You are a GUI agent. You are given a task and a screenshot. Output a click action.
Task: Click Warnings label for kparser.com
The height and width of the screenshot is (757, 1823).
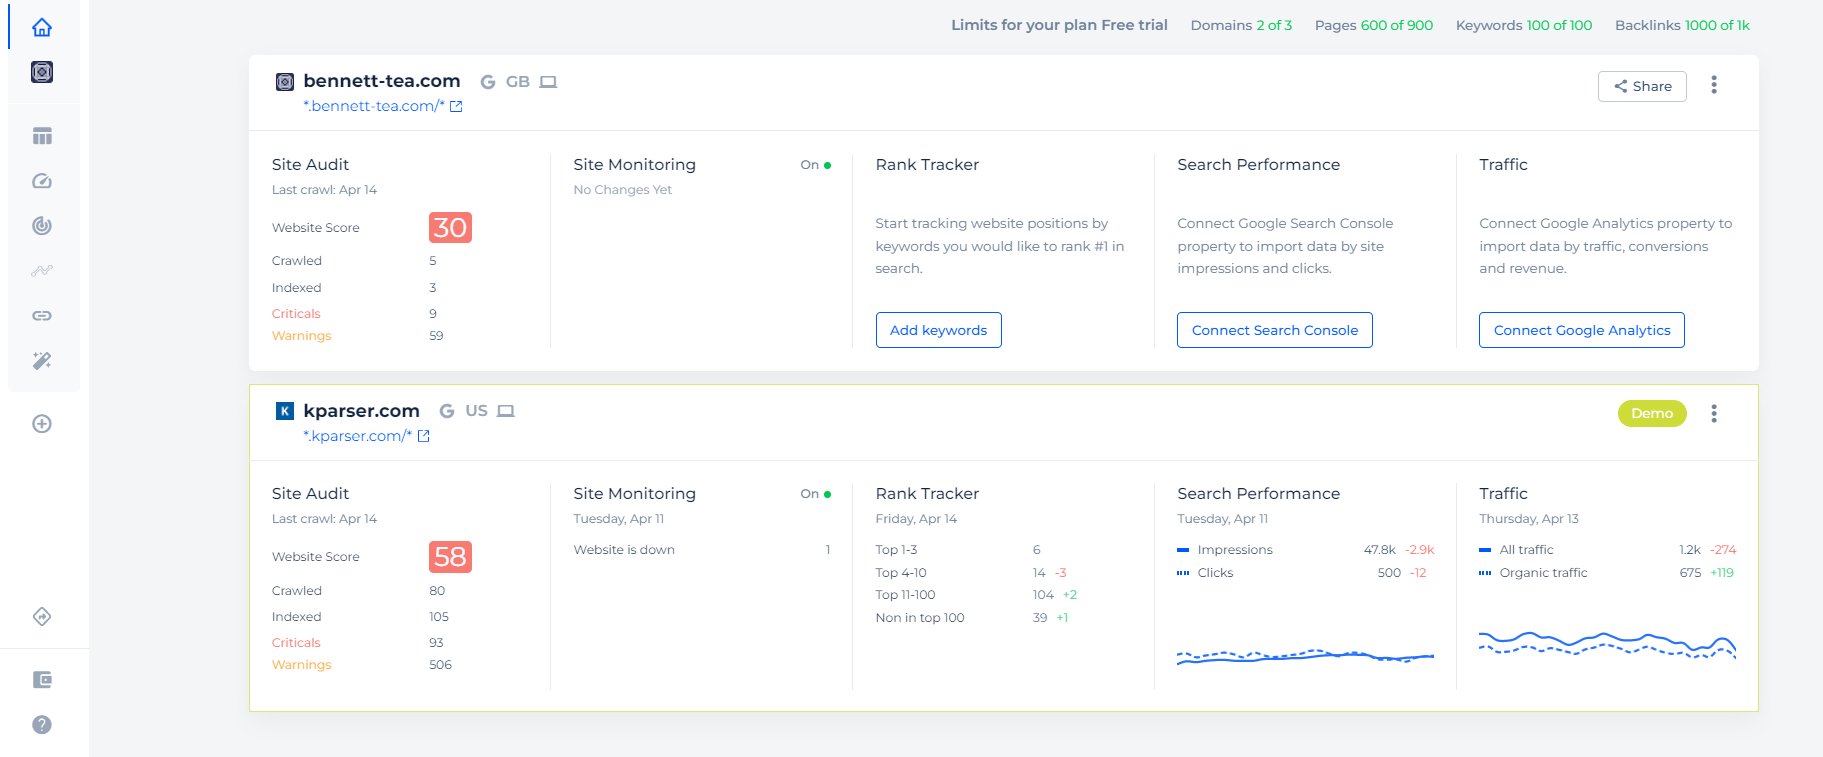click(301, 665)
